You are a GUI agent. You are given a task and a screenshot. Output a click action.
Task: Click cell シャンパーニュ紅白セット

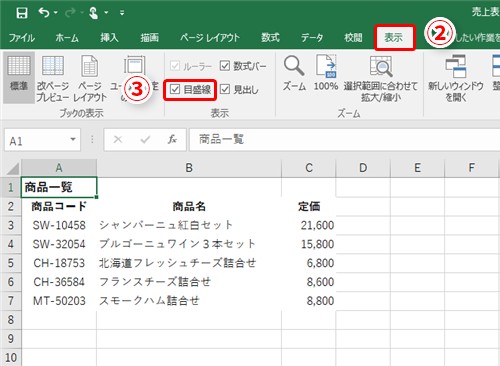[x=189, y=225]
